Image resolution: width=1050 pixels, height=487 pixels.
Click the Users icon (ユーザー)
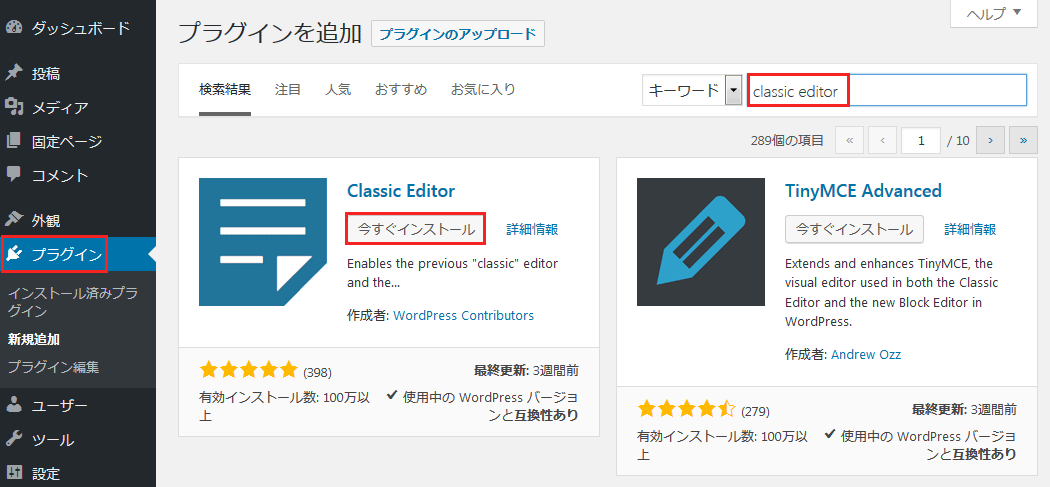pyautogui.click(x=14, y=405)
